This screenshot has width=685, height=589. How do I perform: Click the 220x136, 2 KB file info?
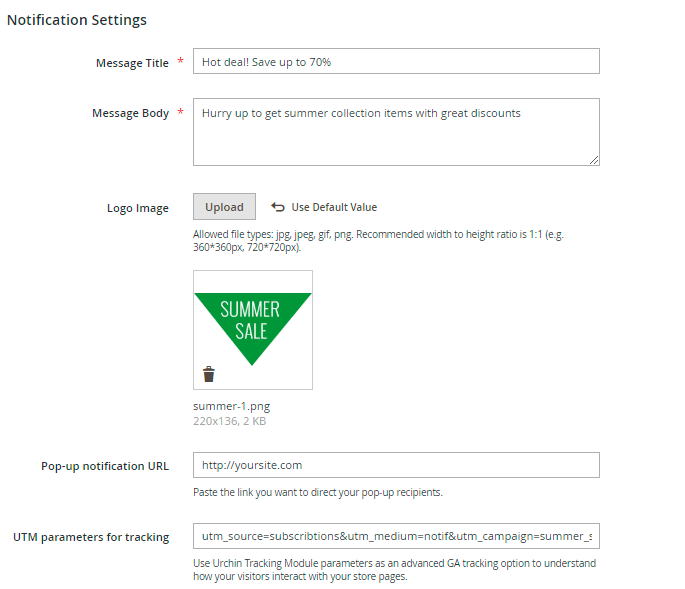[229, 421]
